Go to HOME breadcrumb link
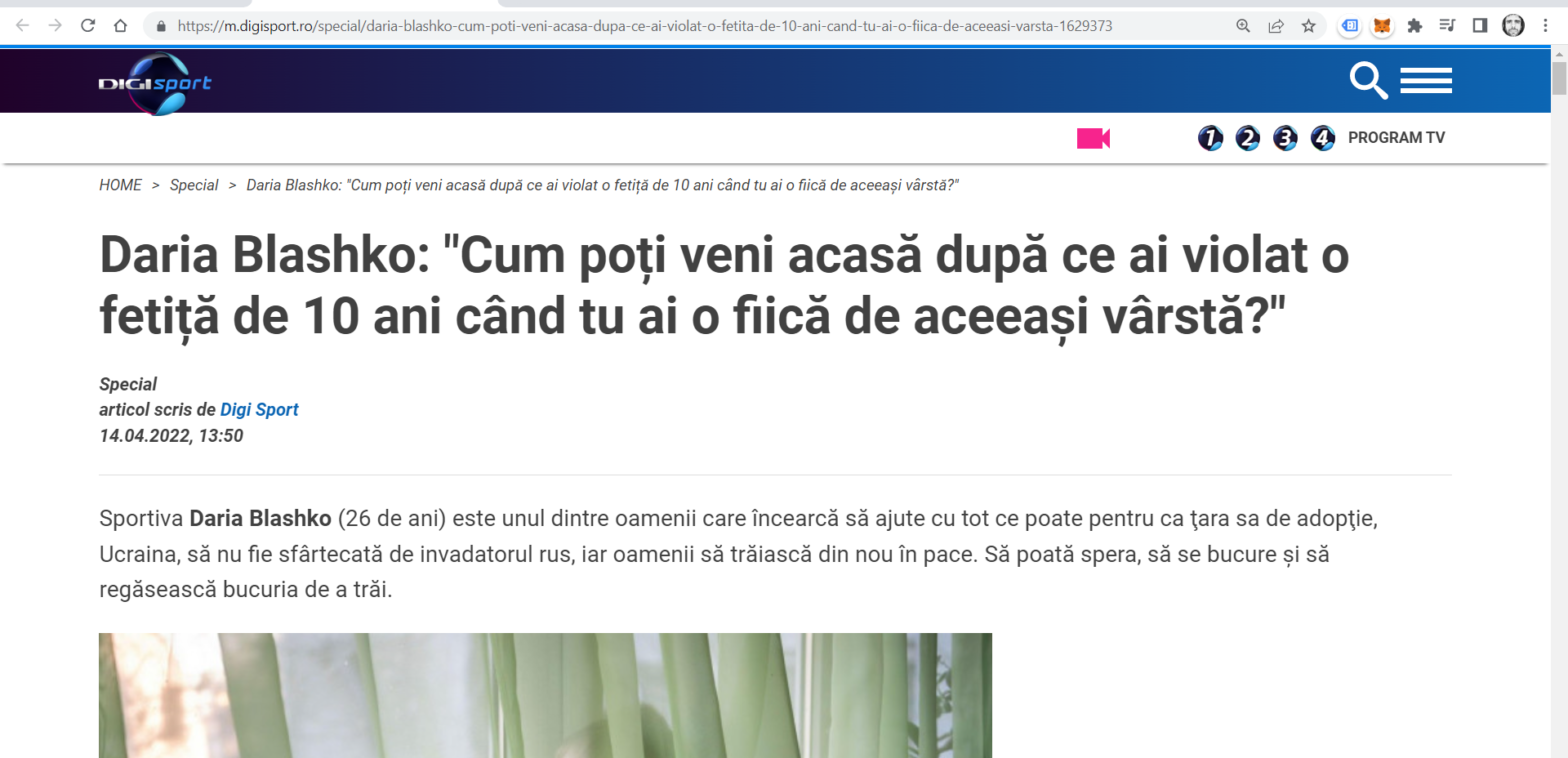The image size is (1568, 758). coord(120,185)
